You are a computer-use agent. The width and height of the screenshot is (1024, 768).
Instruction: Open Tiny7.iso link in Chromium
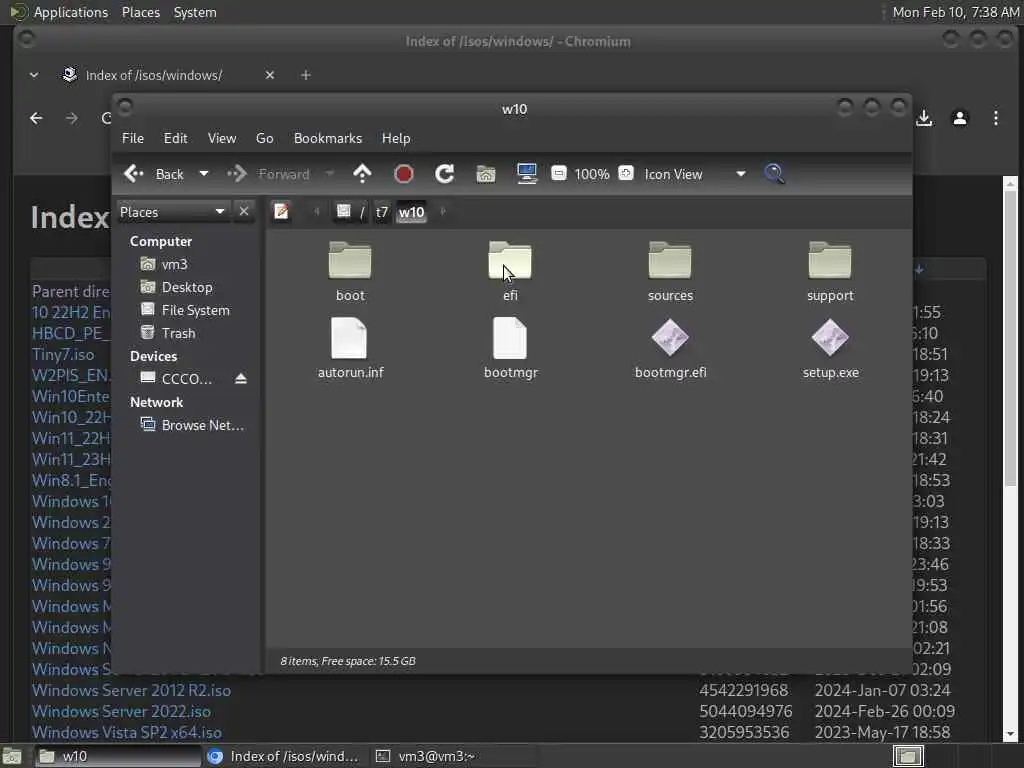pos(63,355)
